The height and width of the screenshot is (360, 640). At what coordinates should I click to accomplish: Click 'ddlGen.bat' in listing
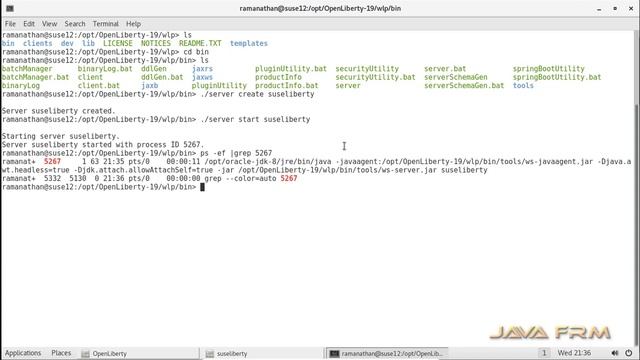(162, 77)
